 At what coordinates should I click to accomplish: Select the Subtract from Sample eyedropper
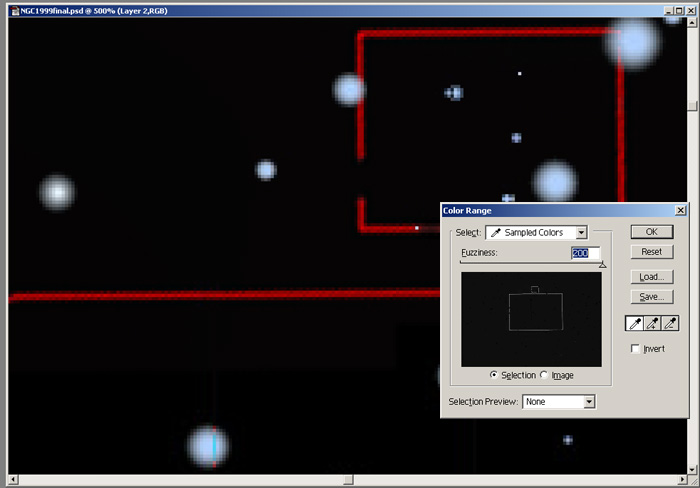pyautogui.click(x=670, y=323)
